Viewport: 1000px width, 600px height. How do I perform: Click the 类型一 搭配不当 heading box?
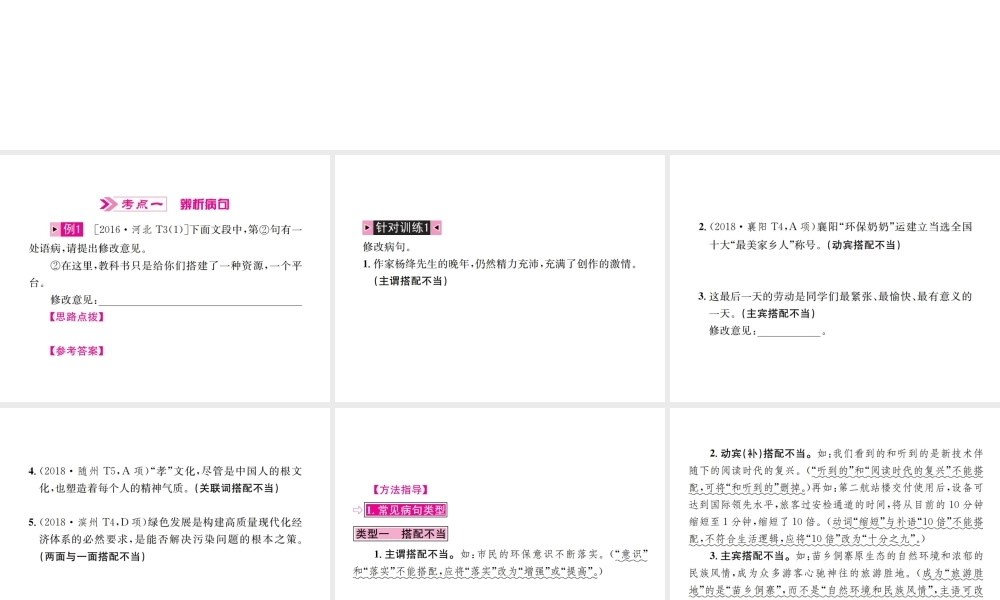coord(401,534)
